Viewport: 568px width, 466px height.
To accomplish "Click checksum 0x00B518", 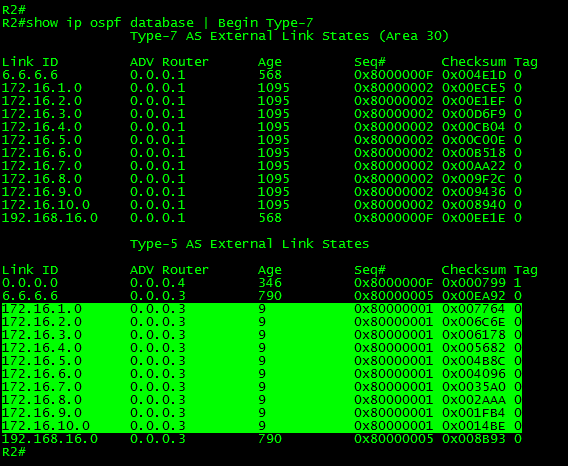I will 473,153.
